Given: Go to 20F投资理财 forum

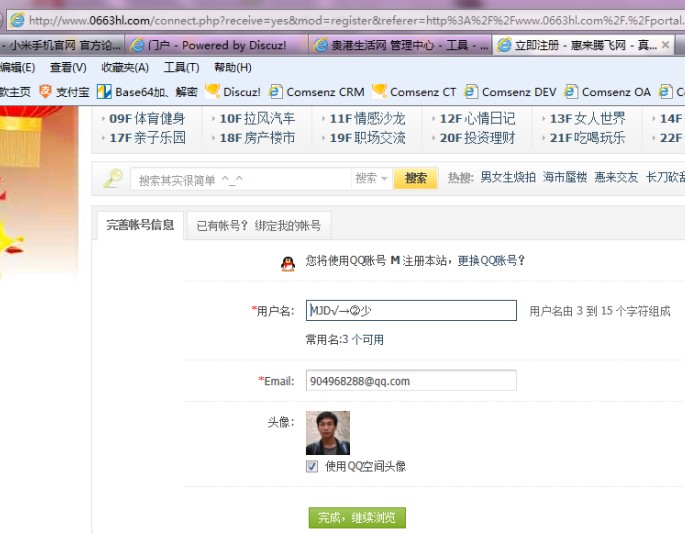Looking at the screenshot, I should coord(477,138).
